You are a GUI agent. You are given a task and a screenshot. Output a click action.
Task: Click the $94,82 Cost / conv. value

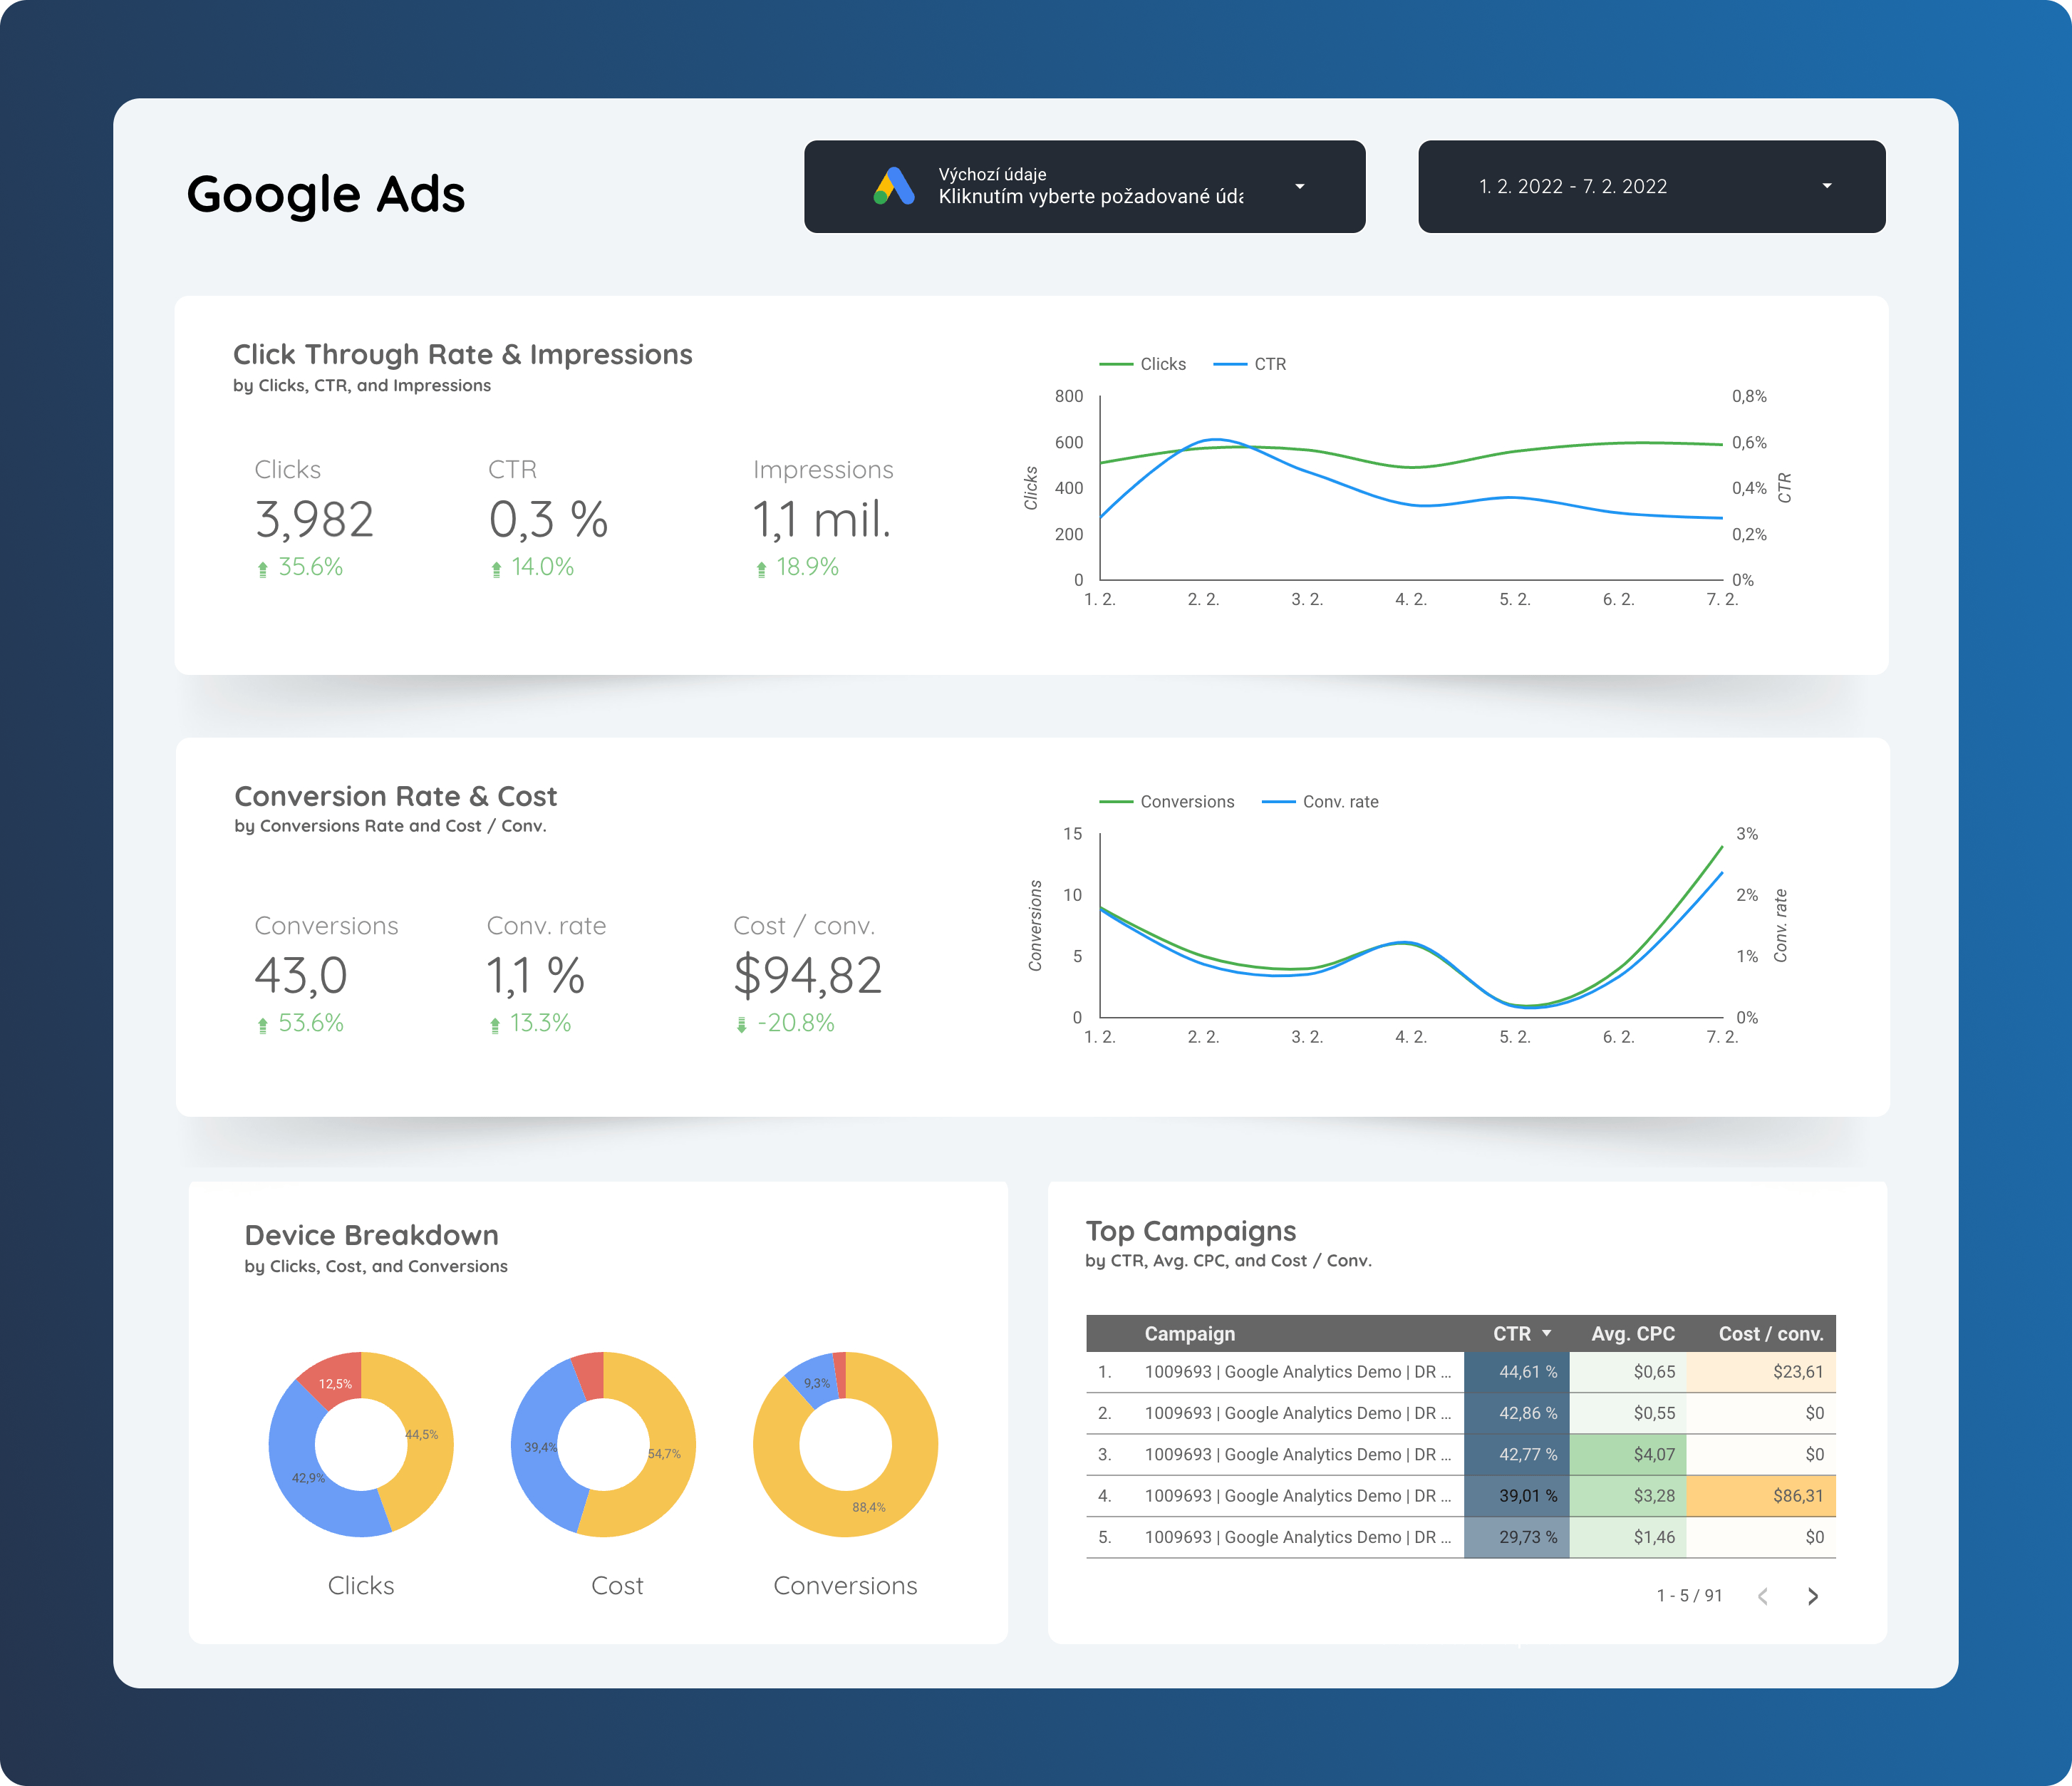point(808,976)
